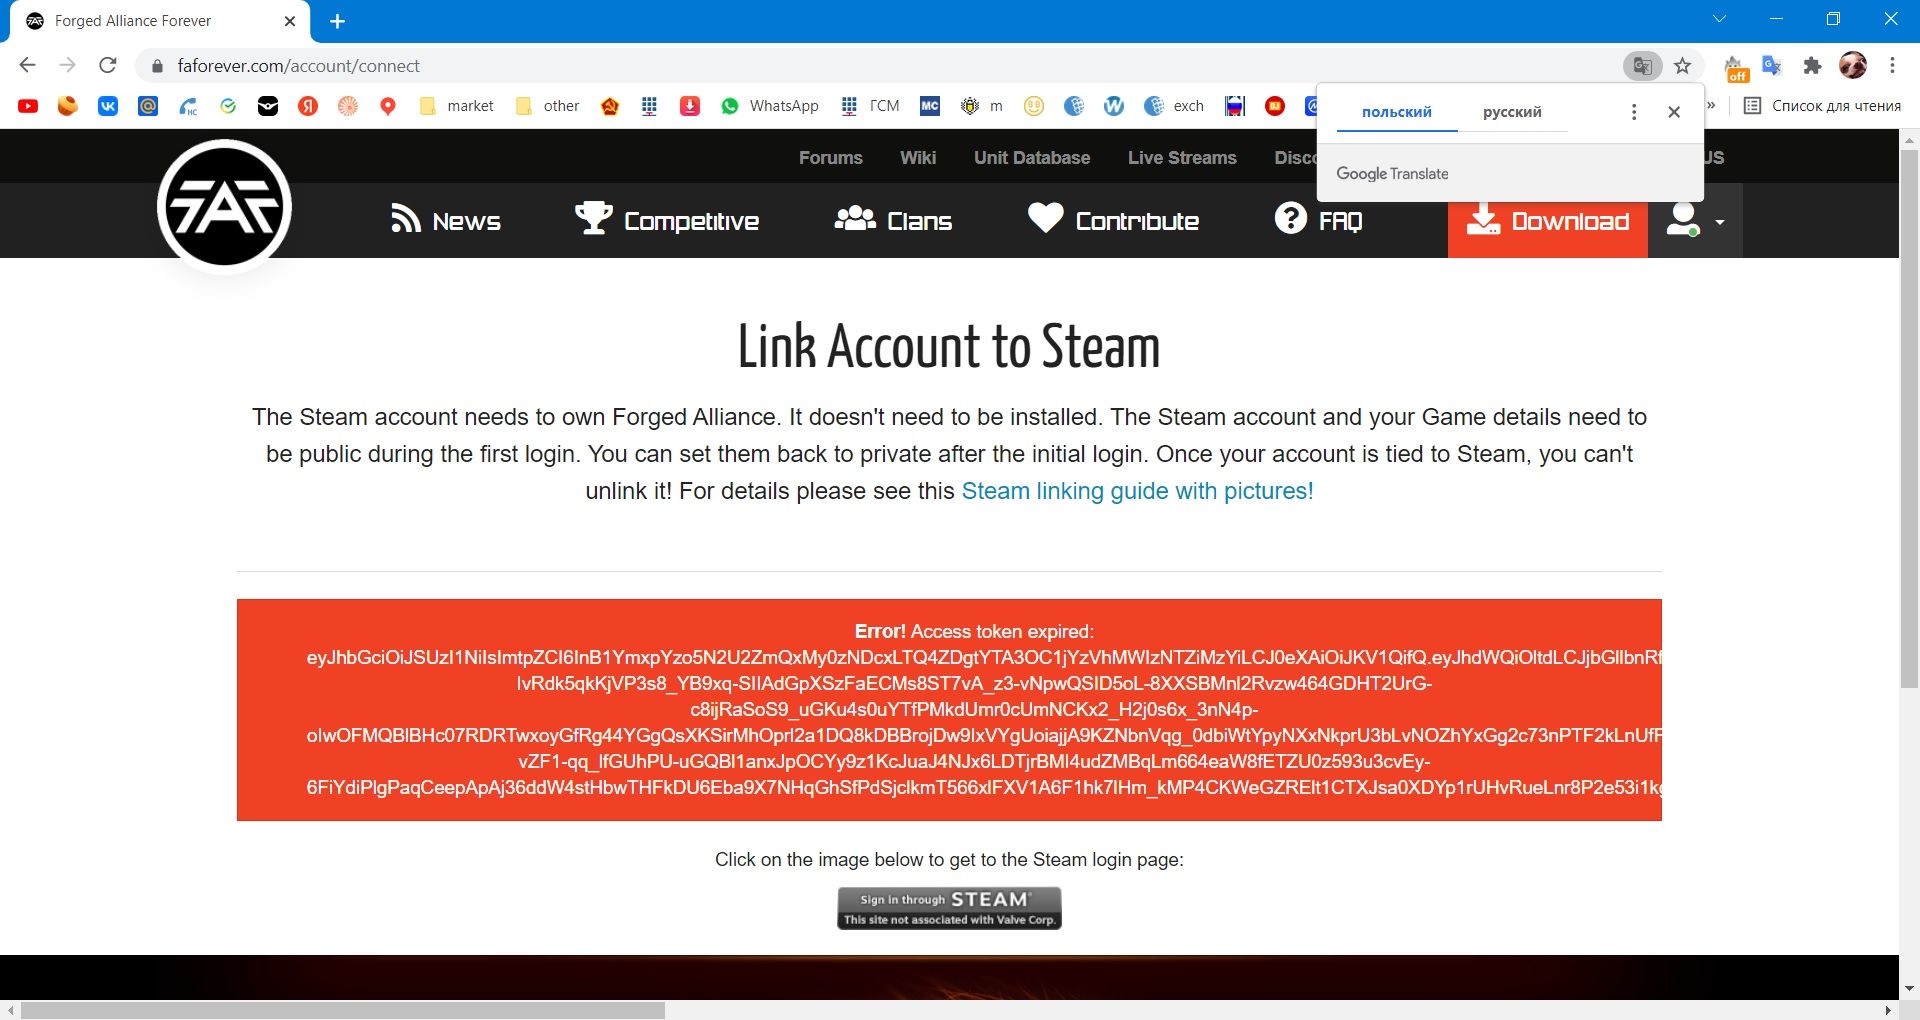Image resolution: width=1920 pixels, height=1020 pixels.
Task: View site information via lock icon
Action: pos(157,66)
